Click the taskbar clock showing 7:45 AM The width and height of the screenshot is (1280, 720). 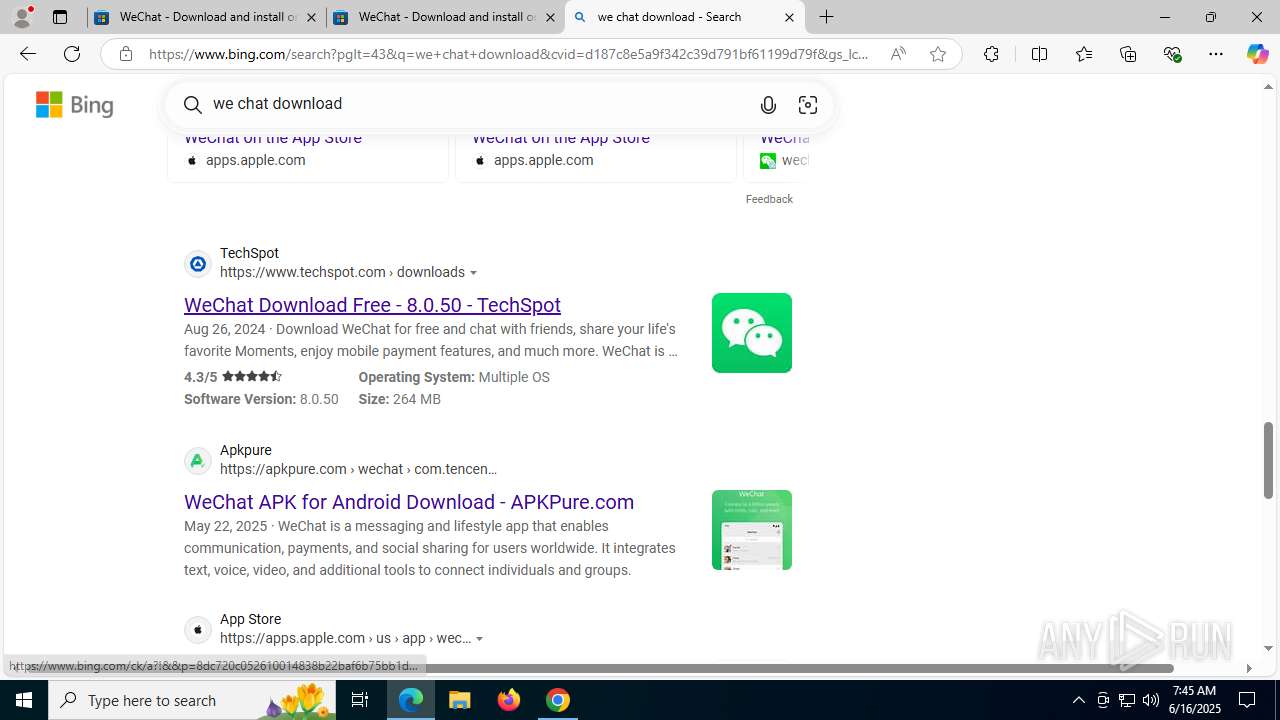pos(1194,700)
